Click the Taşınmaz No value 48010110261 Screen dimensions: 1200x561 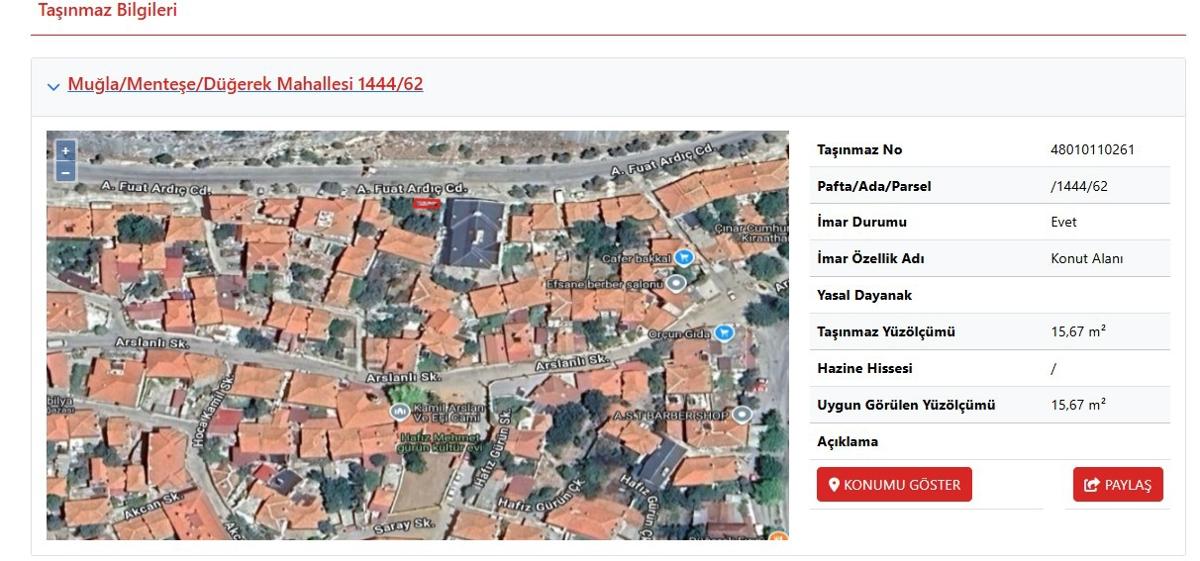1092,150
